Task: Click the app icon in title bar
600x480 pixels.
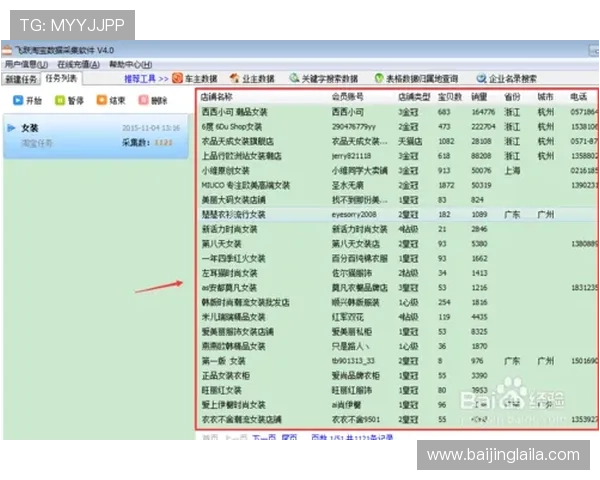Action: (x=7, y=50)
